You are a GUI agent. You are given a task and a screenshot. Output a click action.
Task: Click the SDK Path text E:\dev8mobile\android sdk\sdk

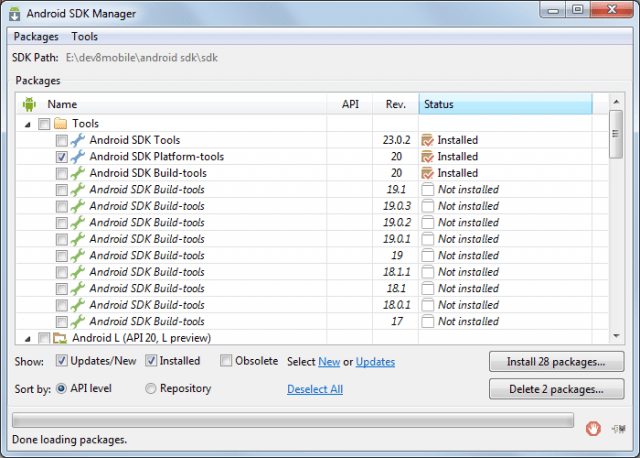pos(142,58)
